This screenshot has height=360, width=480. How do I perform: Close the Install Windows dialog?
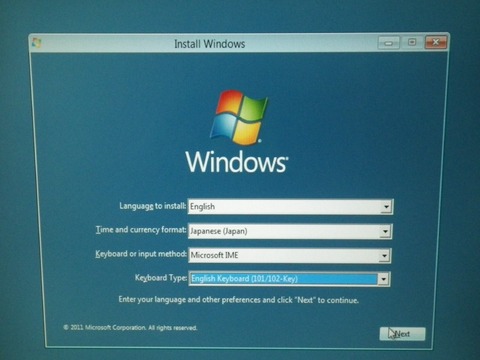(x=436, y=42)
